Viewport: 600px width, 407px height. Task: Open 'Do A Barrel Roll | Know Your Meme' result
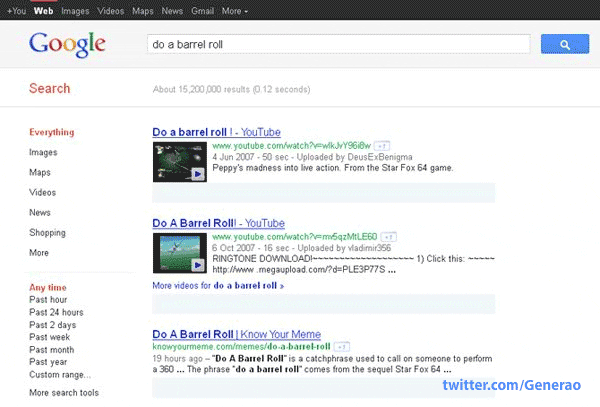[x=236, y=334]
